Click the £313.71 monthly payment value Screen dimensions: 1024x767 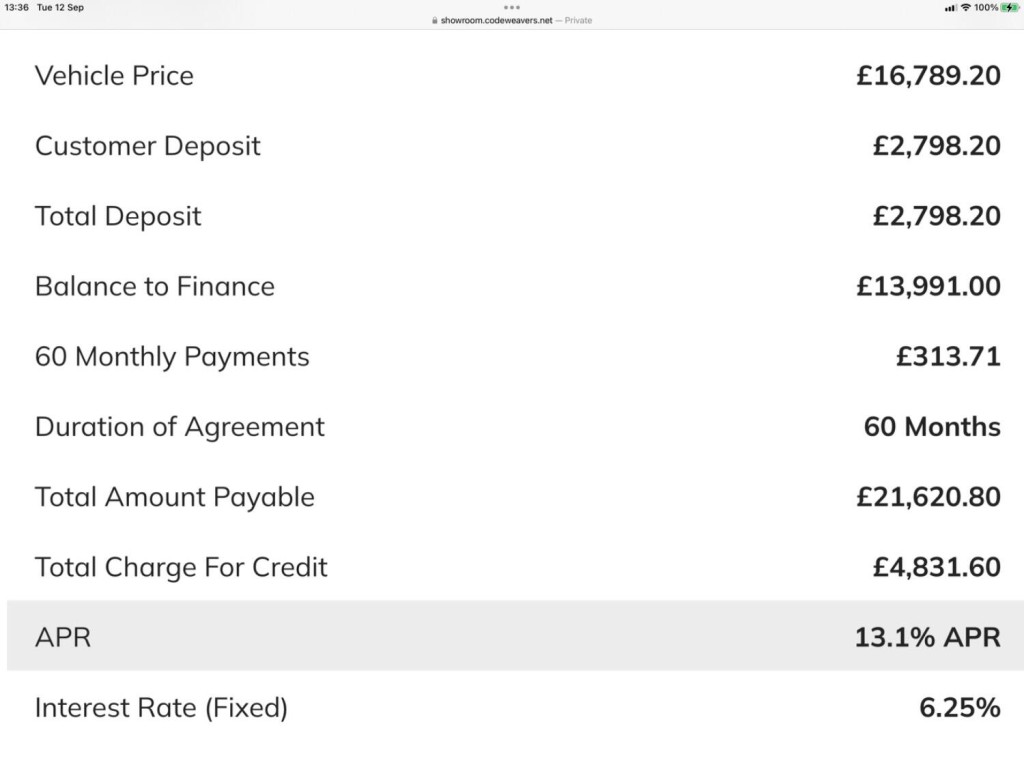[x=948, y=357]
